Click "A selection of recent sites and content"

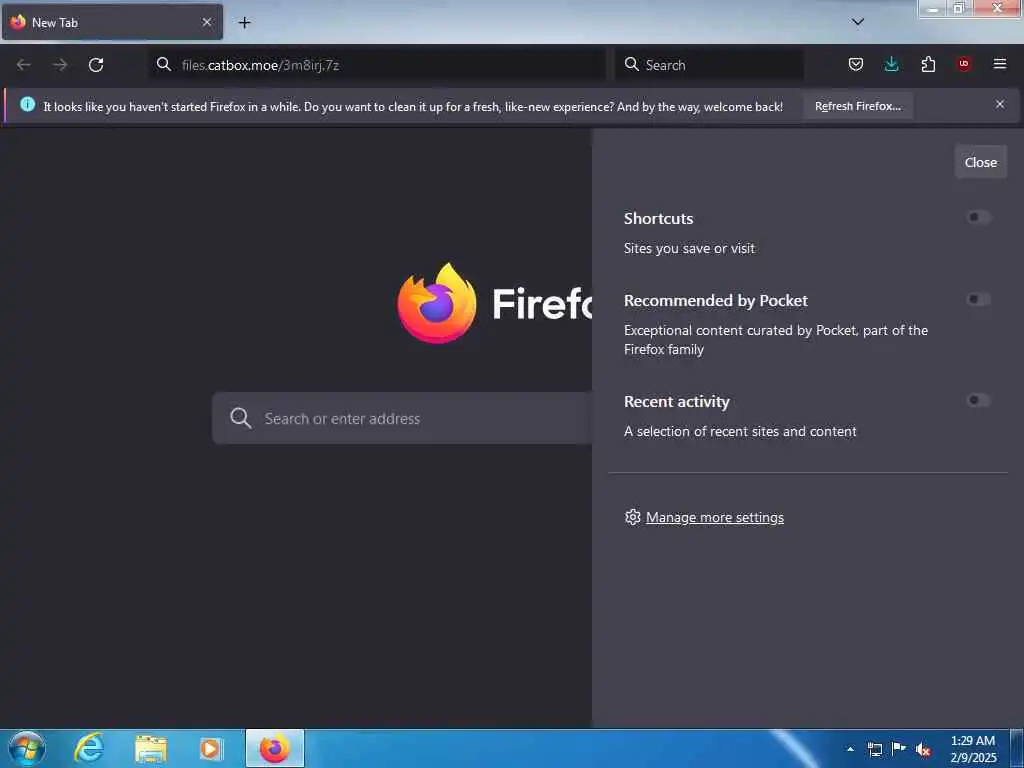740,431
